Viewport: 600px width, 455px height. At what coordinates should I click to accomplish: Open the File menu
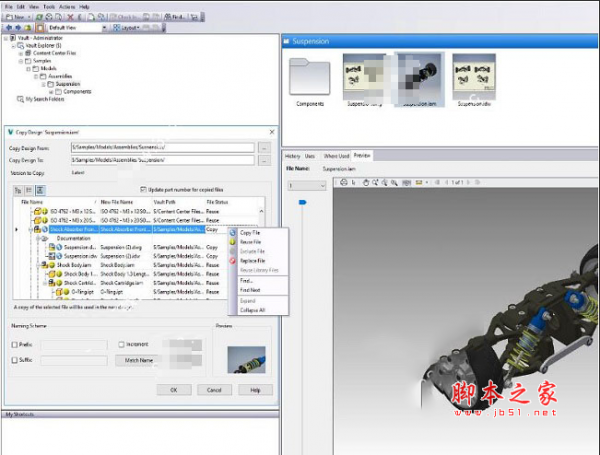[x=9, y=7]
